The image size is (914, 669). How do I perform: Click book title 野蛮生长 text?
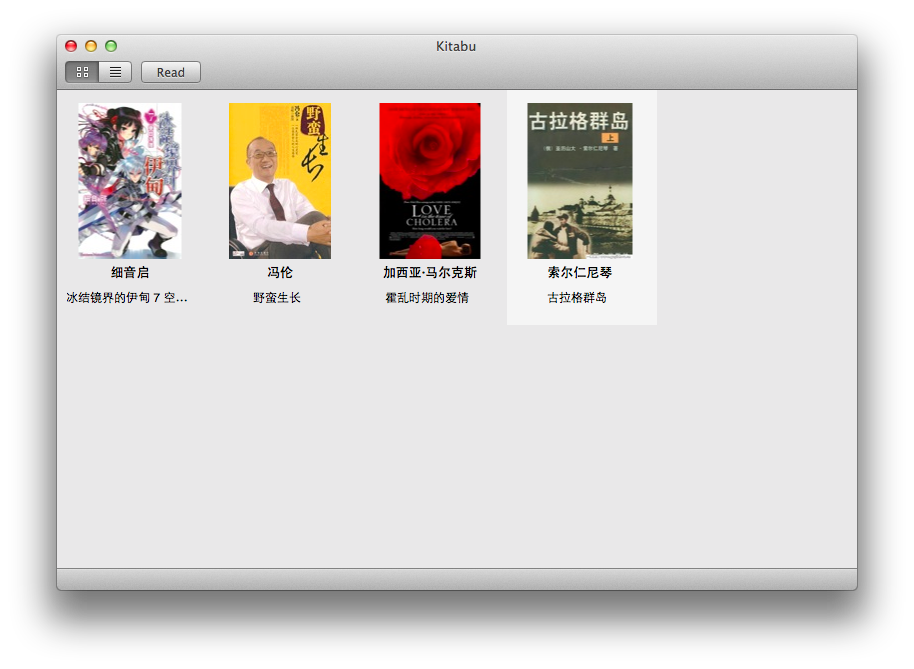coord(277,298)
